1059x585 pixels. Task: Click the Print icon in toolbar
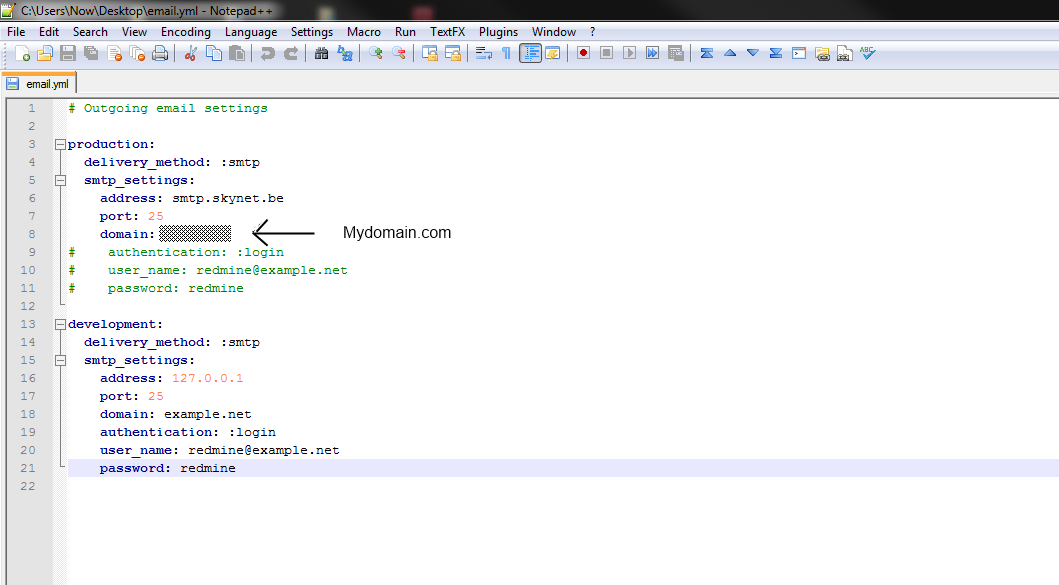point(160,53)
